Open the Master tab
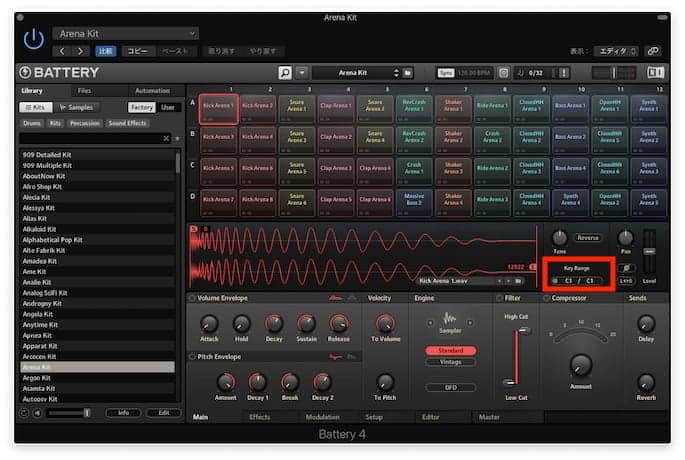 (x=489, y=417)
